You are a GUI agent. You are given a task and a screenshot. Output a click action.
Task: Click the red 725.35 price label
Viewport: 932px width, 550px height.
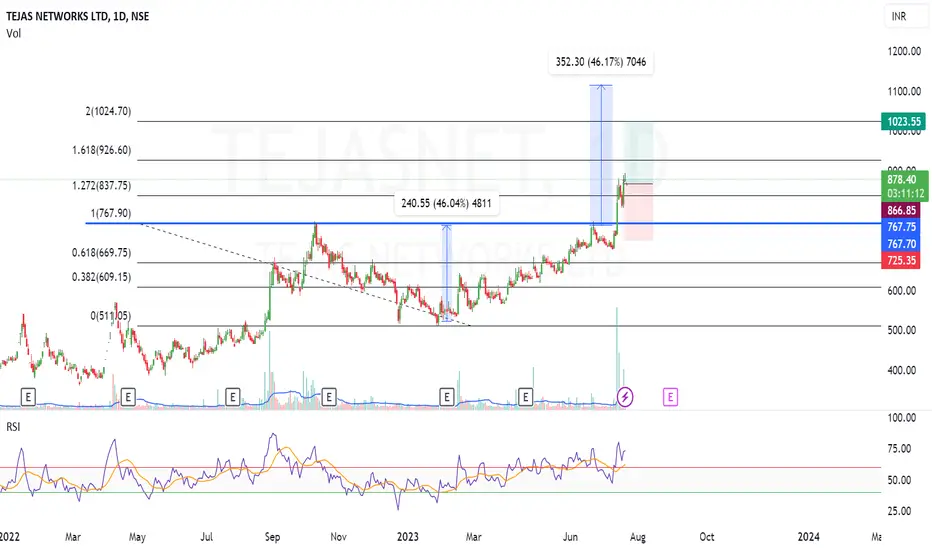[x=901, y=260]
